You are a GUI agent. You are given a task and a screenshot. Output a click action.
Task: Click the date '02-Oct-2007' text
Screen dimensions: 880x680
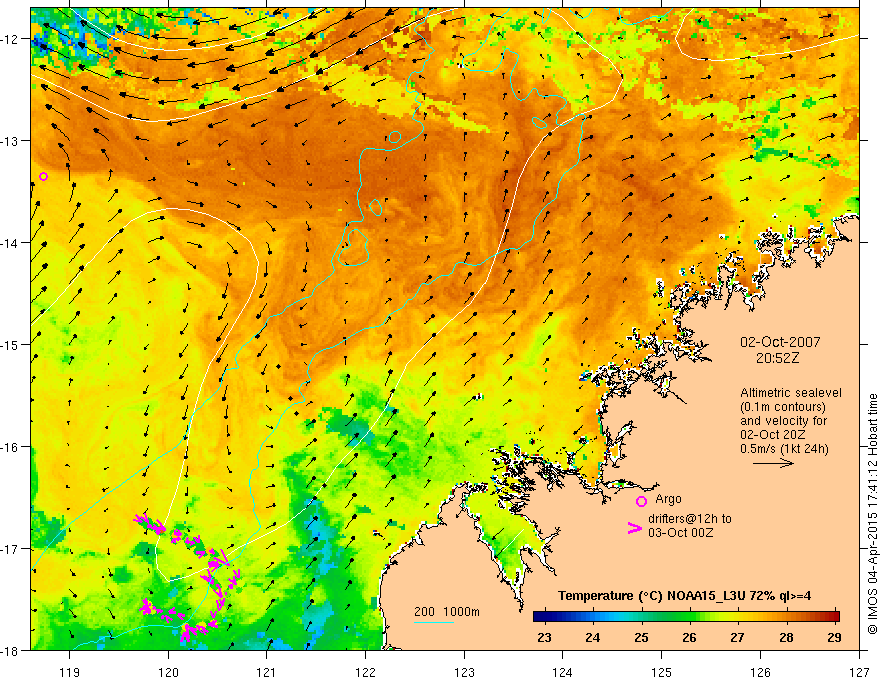[x=780, y=342]
